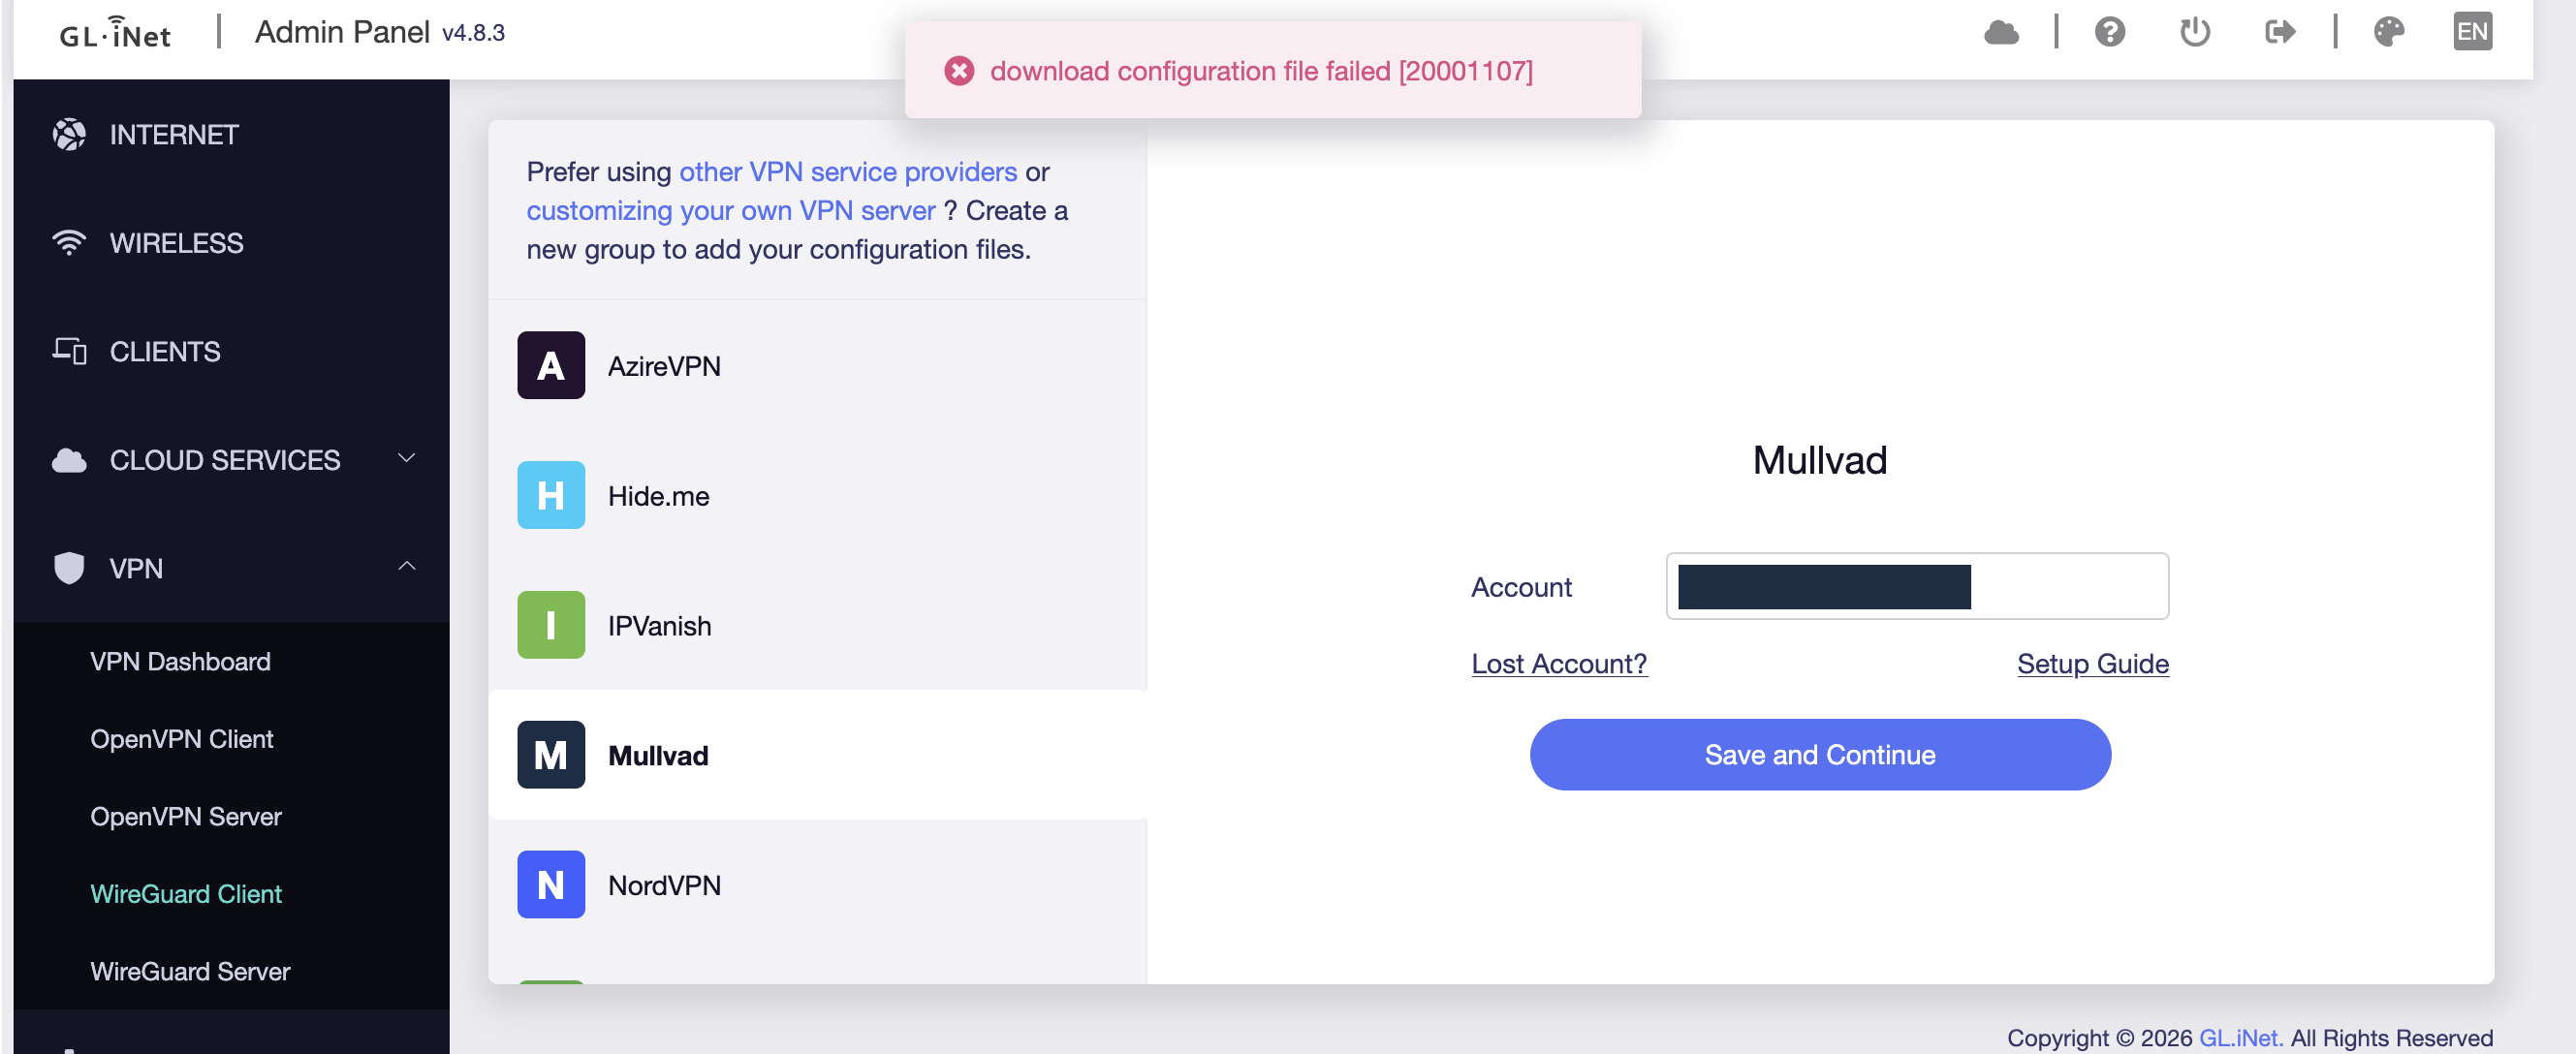Switch language via the EN icon
Viewport: 2576px width, 1054px height.
click(x=2472, y=32)
